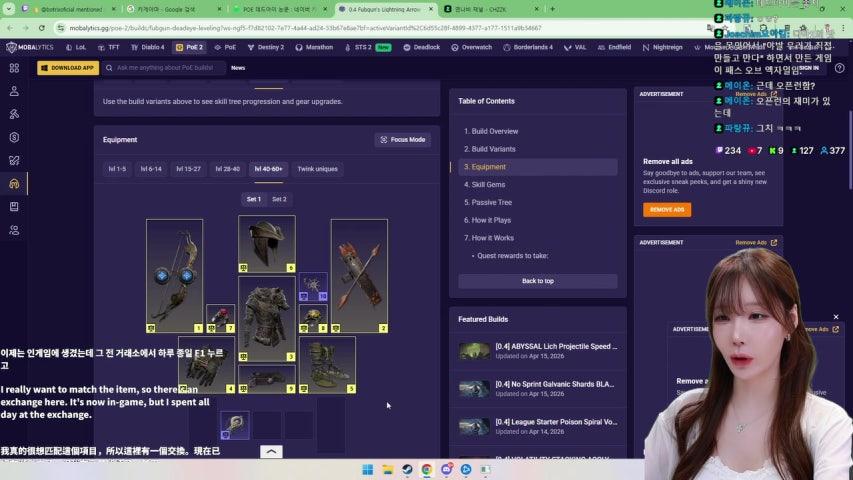Toggle Focus Mode for equipment
This screenshot has width=853, height=480.
click(x=403, y=140)
